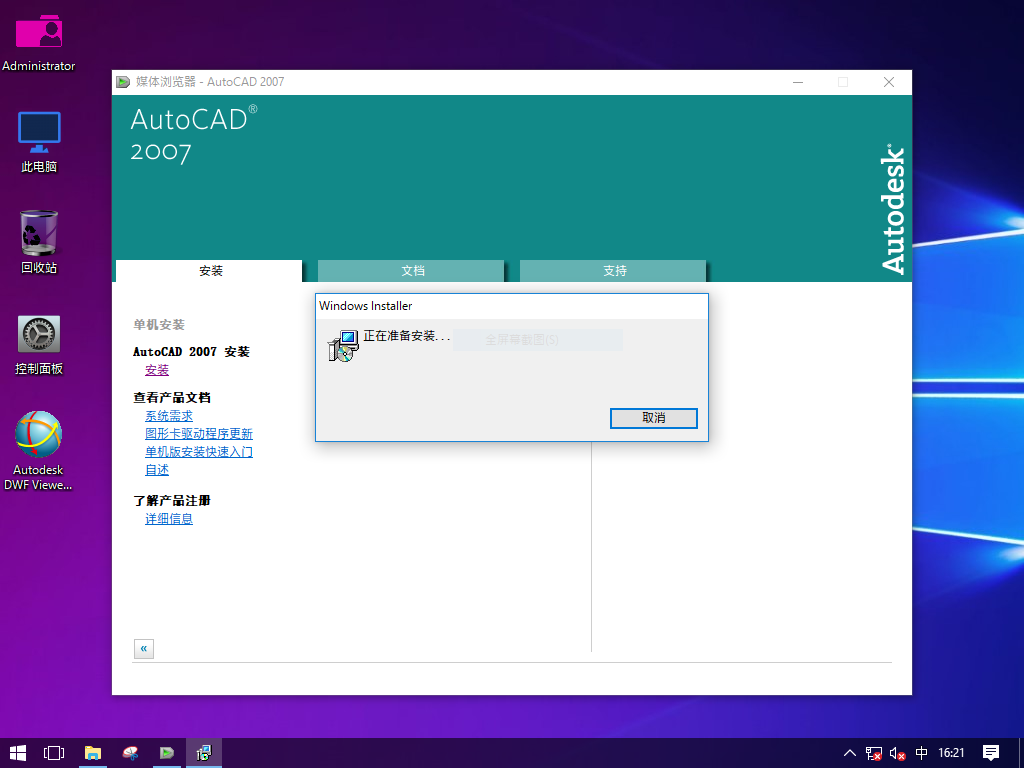The height and width of the screenshot is (768, 1024).
Task: Click the Task View taskbar icon
Action: pos(54,753)
